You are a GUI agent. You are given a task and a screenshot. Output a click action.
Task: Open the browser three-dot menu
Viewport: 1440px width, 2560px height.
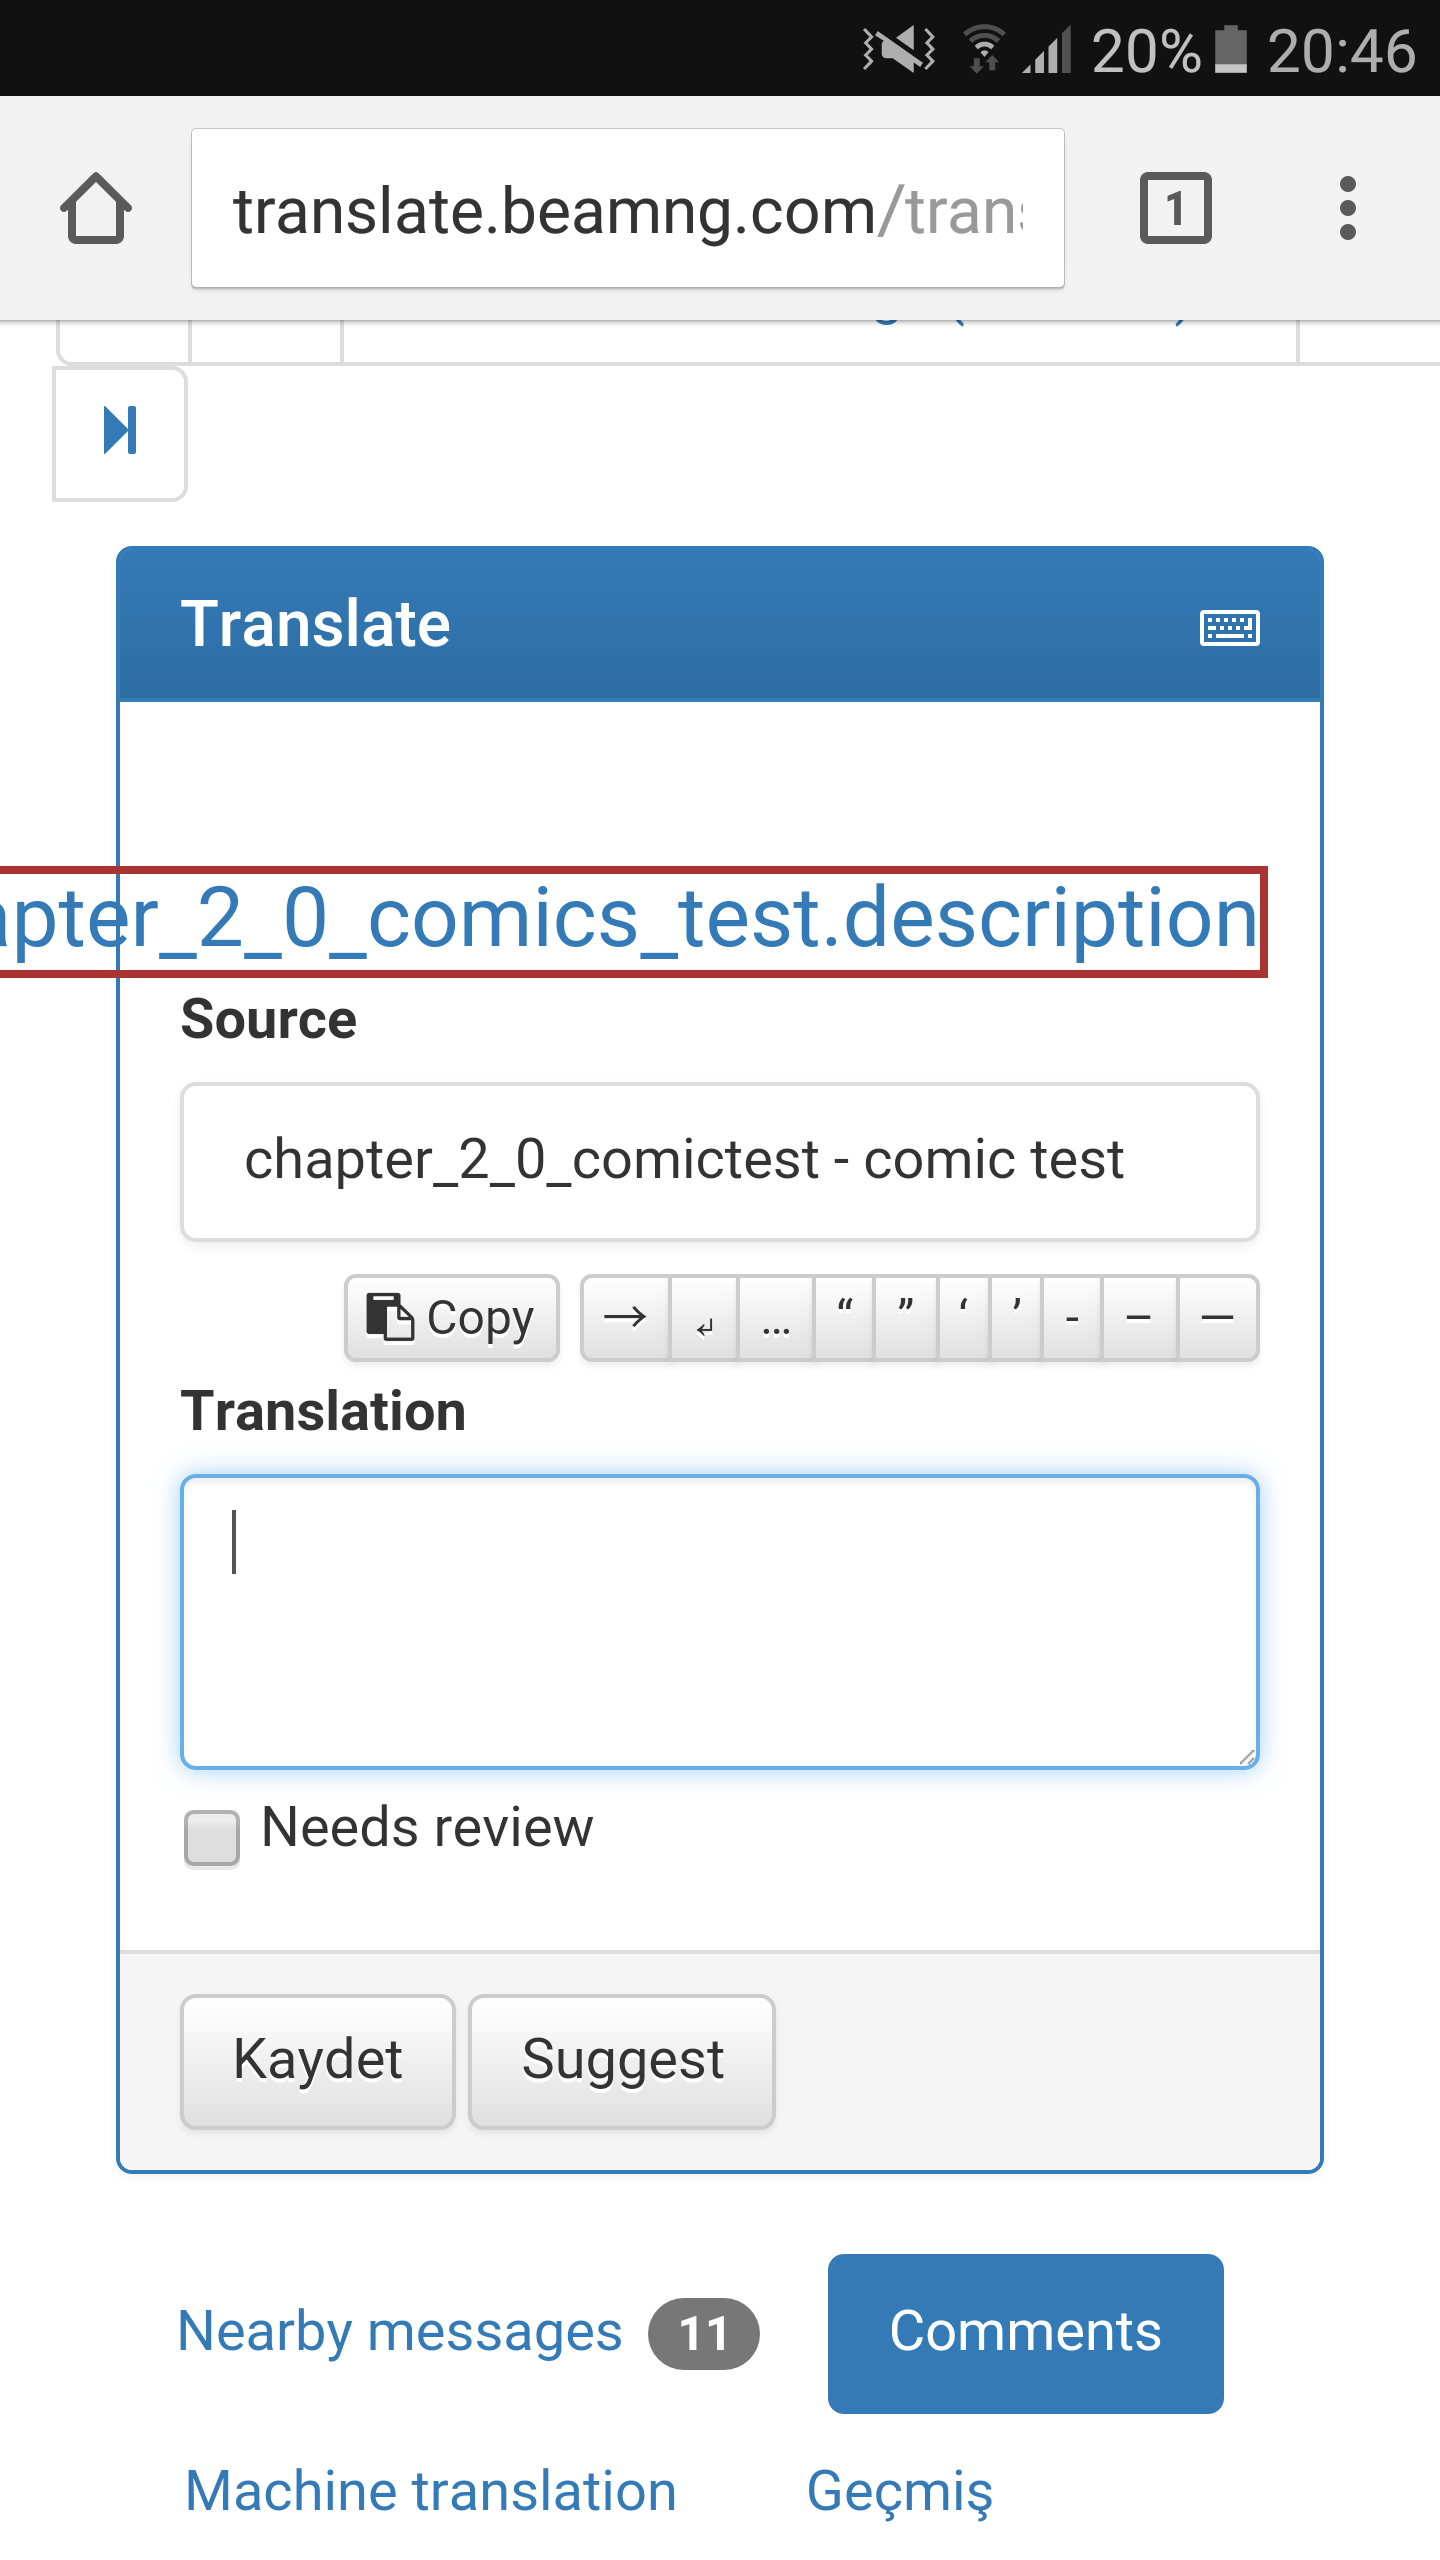(1347, 208)
